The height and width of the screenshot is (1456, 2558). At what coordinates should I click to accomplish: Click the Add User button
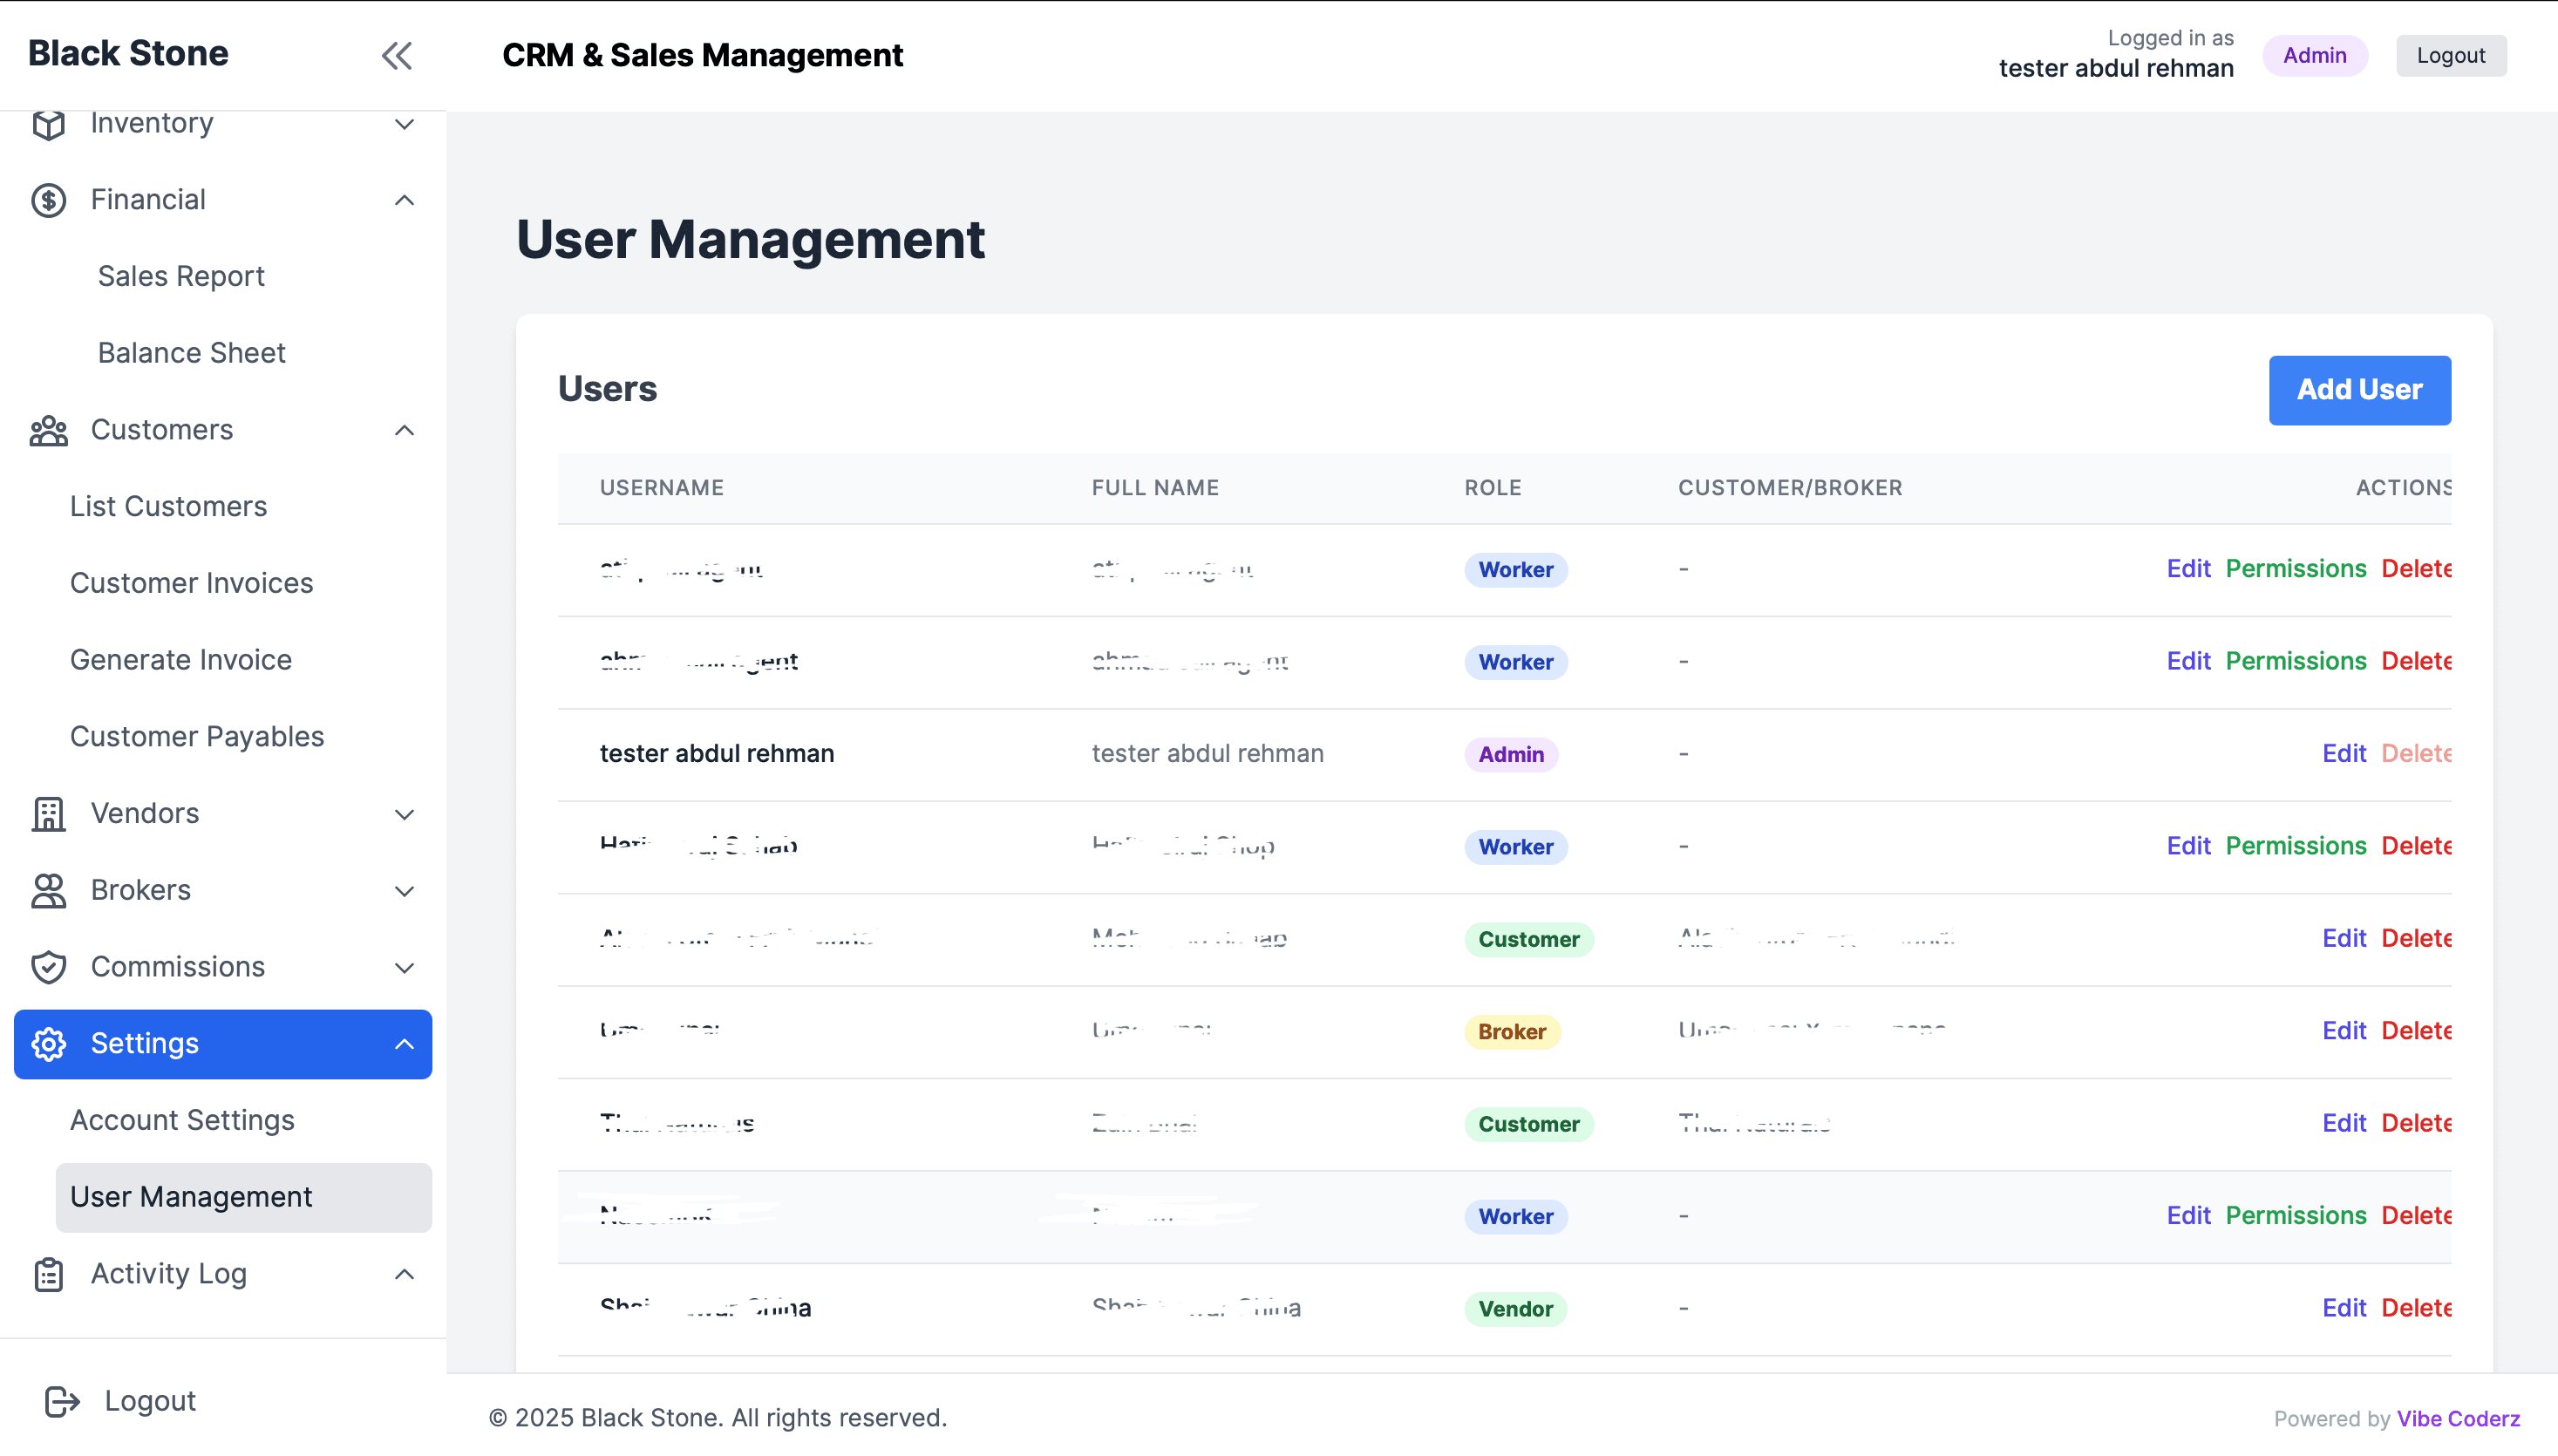[x=2359, y=390]
